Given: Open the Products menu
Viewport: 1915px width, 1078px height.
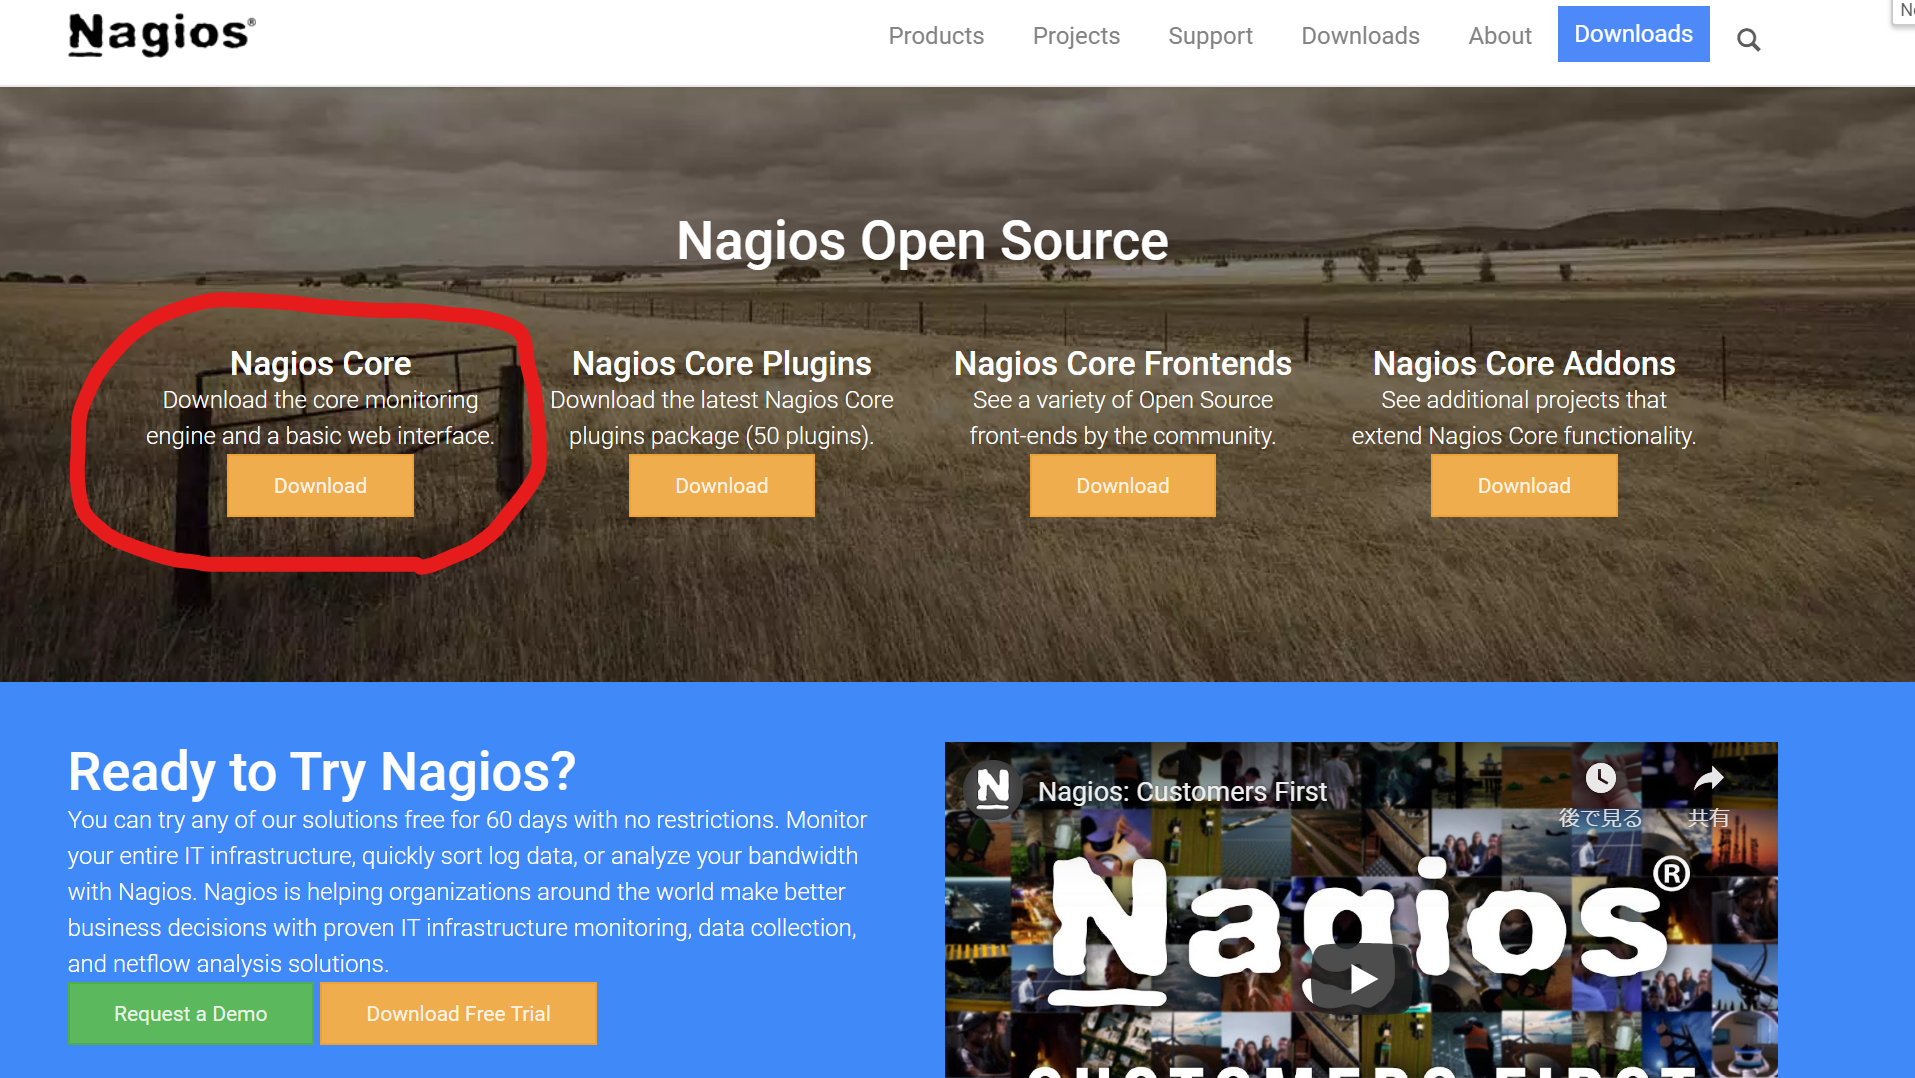Looking at the screenshot, I should [936, 36].
